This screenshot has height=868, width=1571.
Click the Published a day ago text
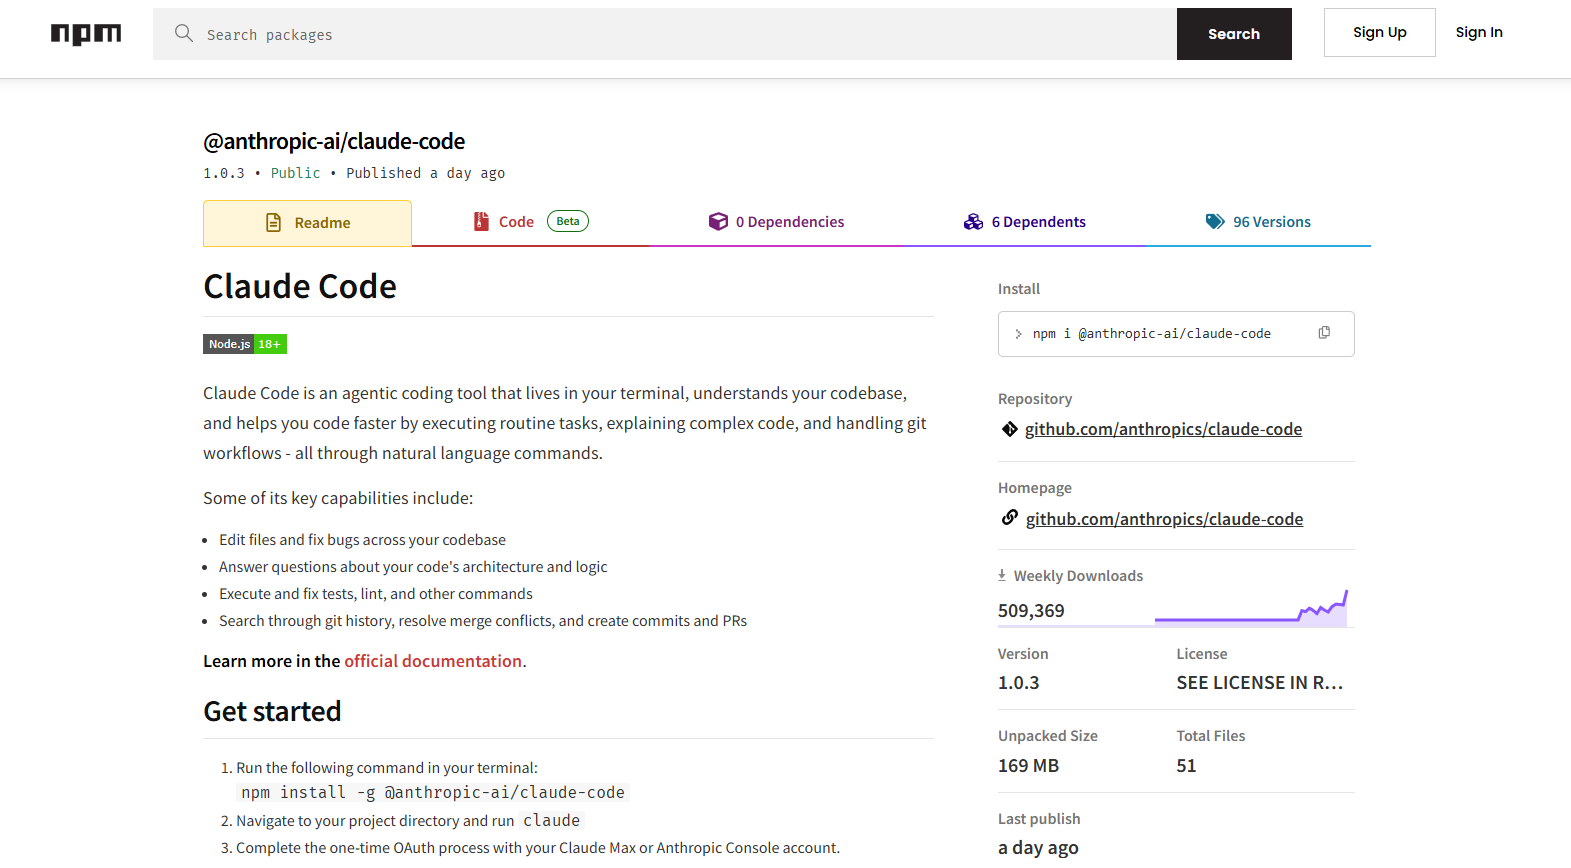[426, 173]
